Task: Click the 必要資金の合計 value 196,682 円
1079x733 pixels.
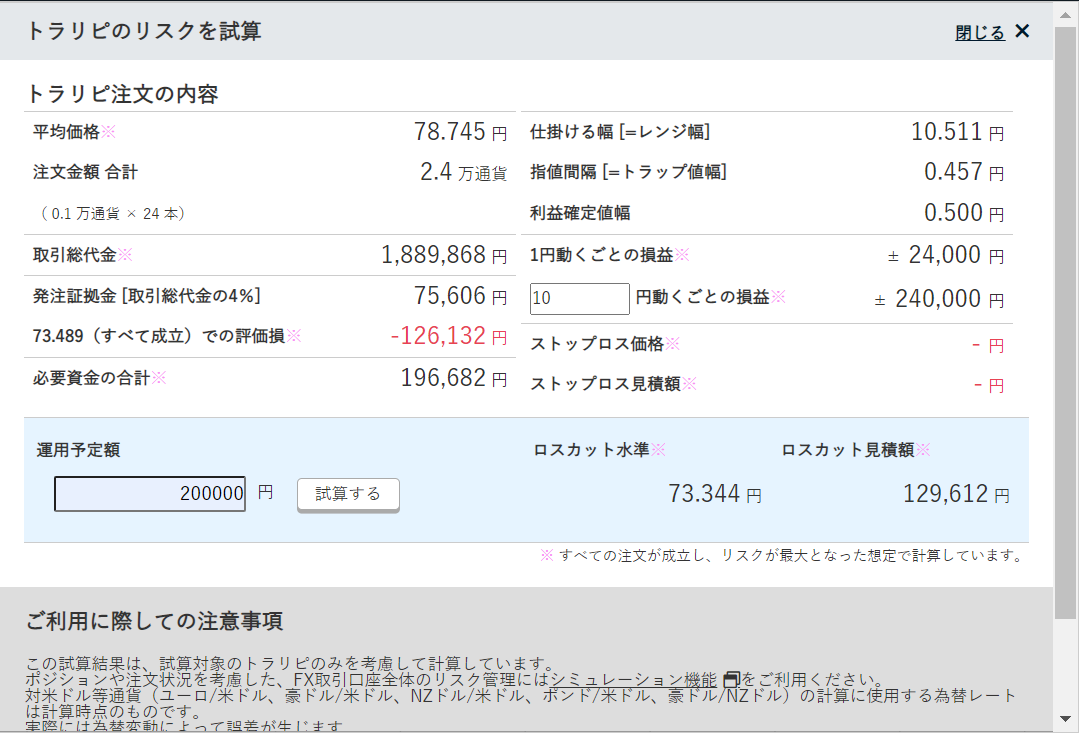Action: pyautogui.click(x=454, y=378)
